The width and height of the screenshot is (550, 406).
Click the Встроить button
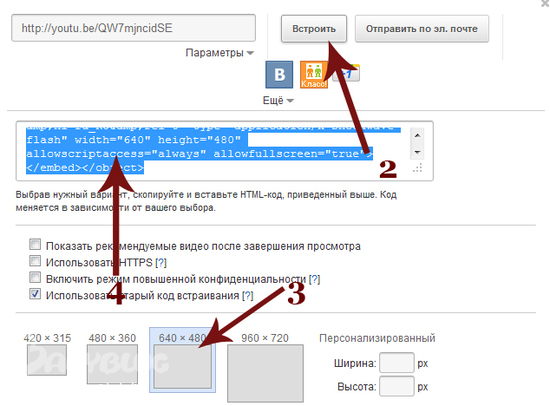(314, 28)
